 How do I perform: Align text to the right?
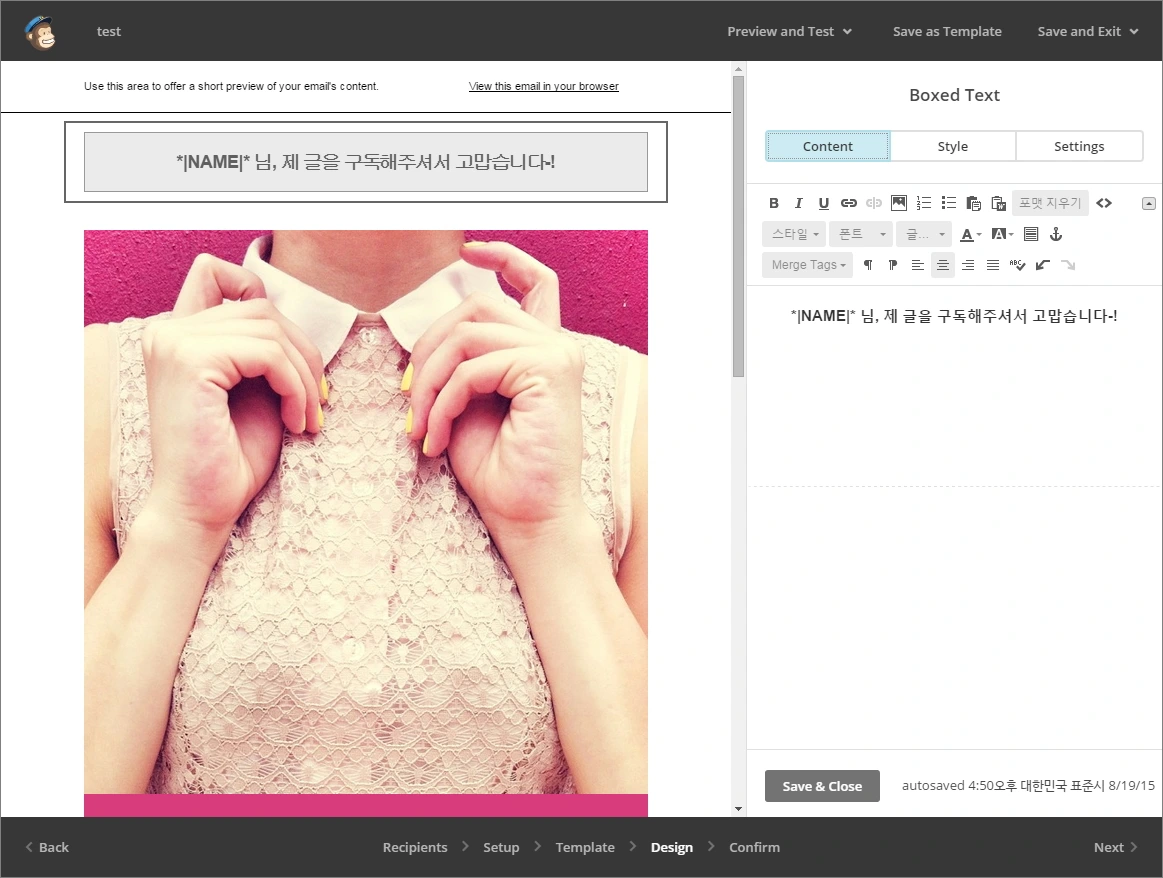pos(968,265)
